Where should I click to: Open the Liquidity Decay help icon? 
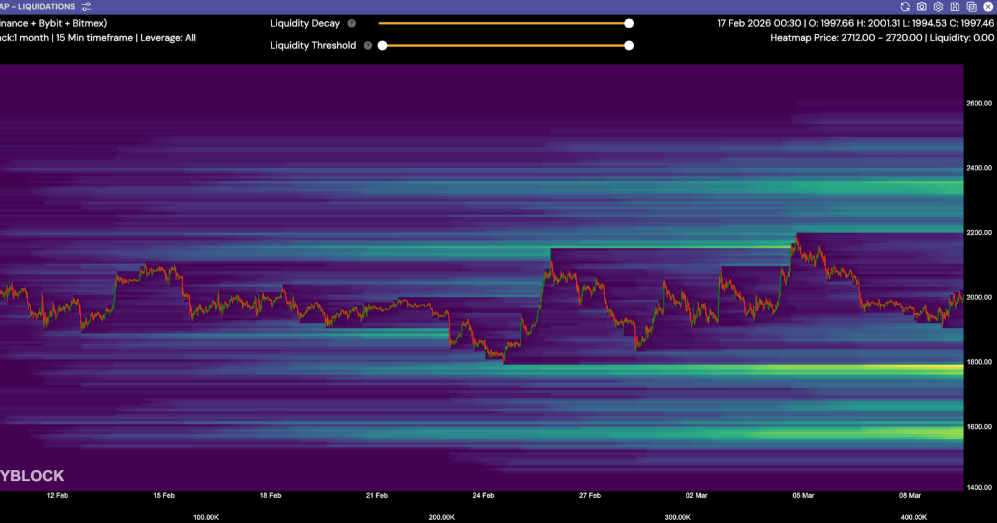click(352, 24)
